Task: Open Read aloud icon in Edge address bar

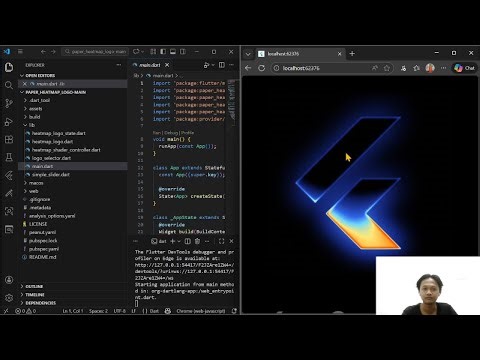Action: point(375,68)
